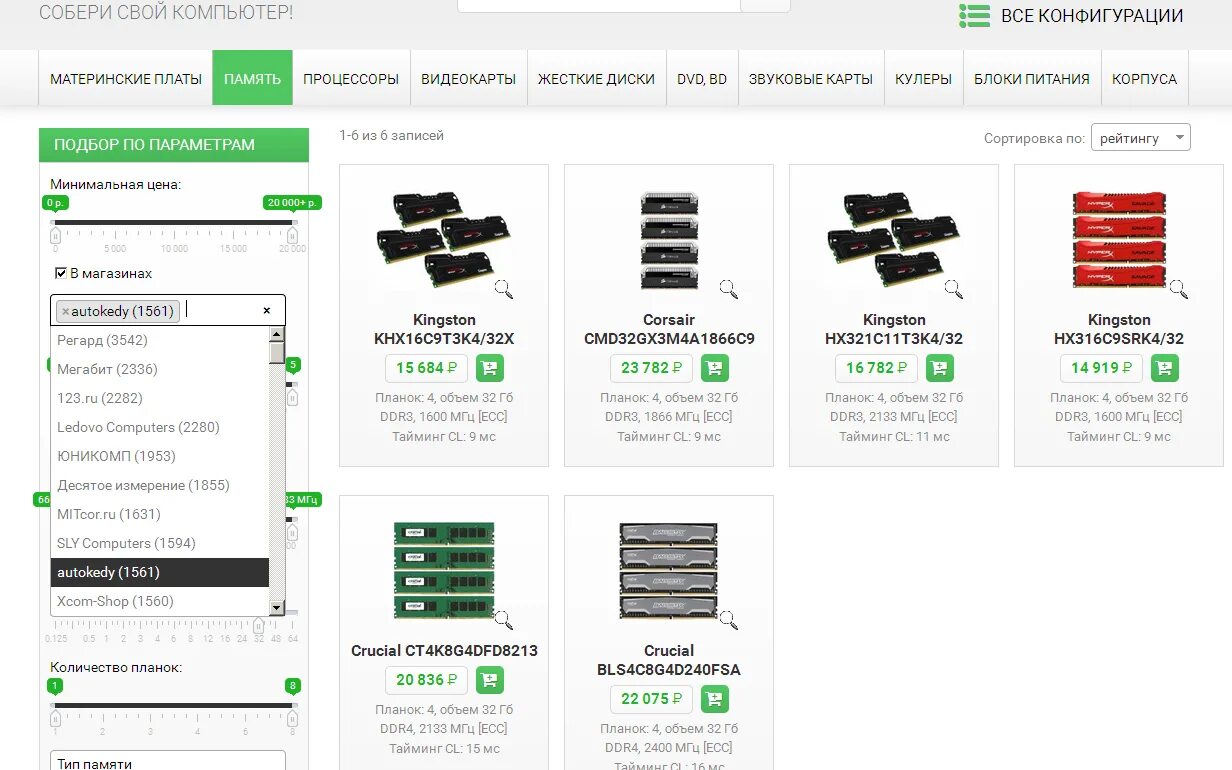Click the 14 919 ₽ price button
The width and height of the screenshot is (1232, 770).
click(1102, 368)
